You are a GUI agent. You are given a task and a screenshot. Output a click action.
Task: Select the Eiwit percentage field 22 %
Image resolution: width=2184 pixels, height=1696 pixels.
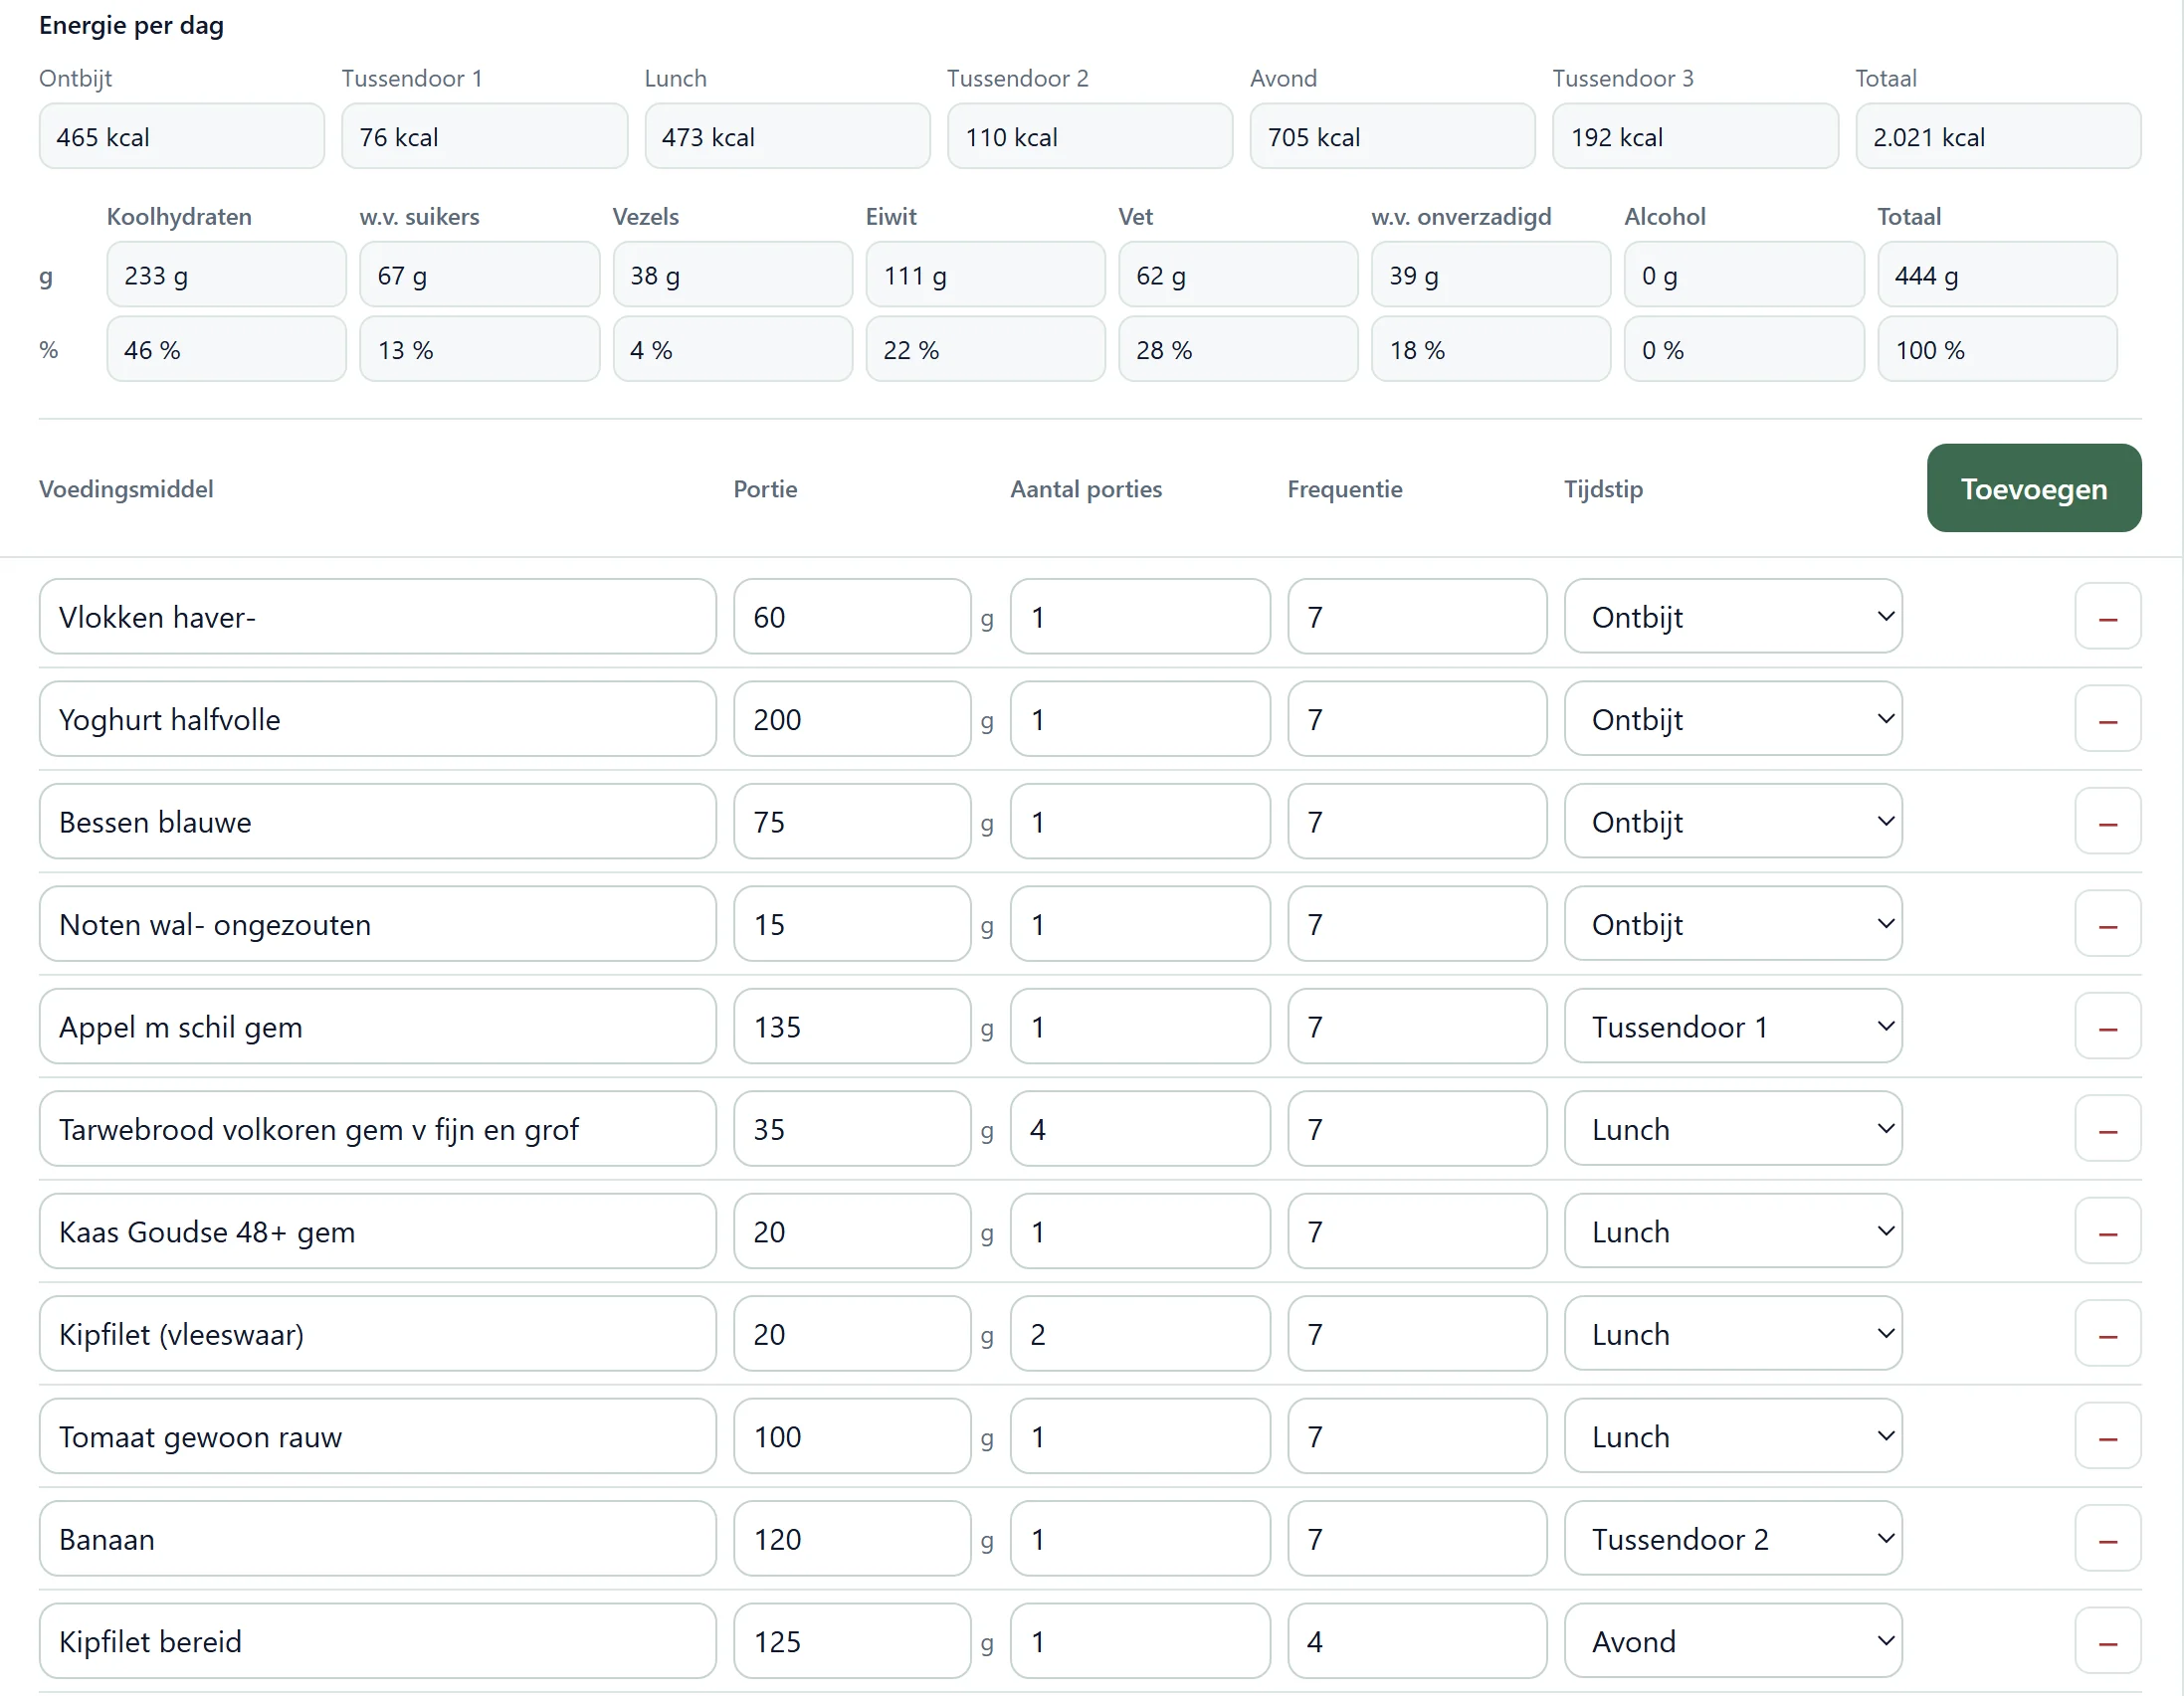(985, 350)
